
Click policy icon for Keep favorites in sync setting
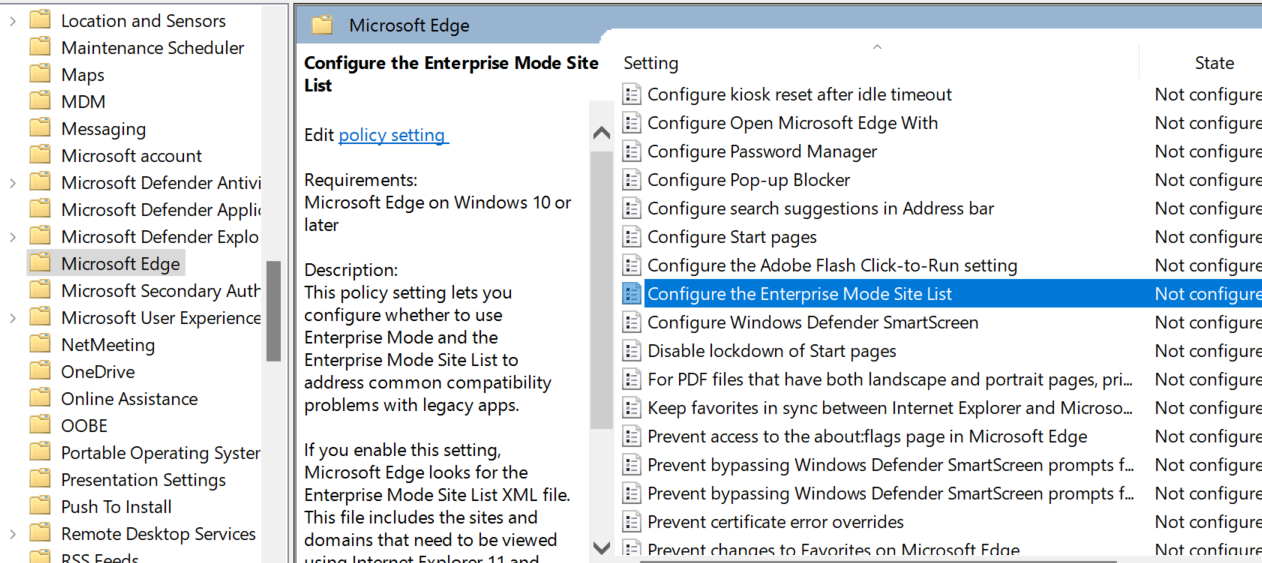(x=631, y=408)
